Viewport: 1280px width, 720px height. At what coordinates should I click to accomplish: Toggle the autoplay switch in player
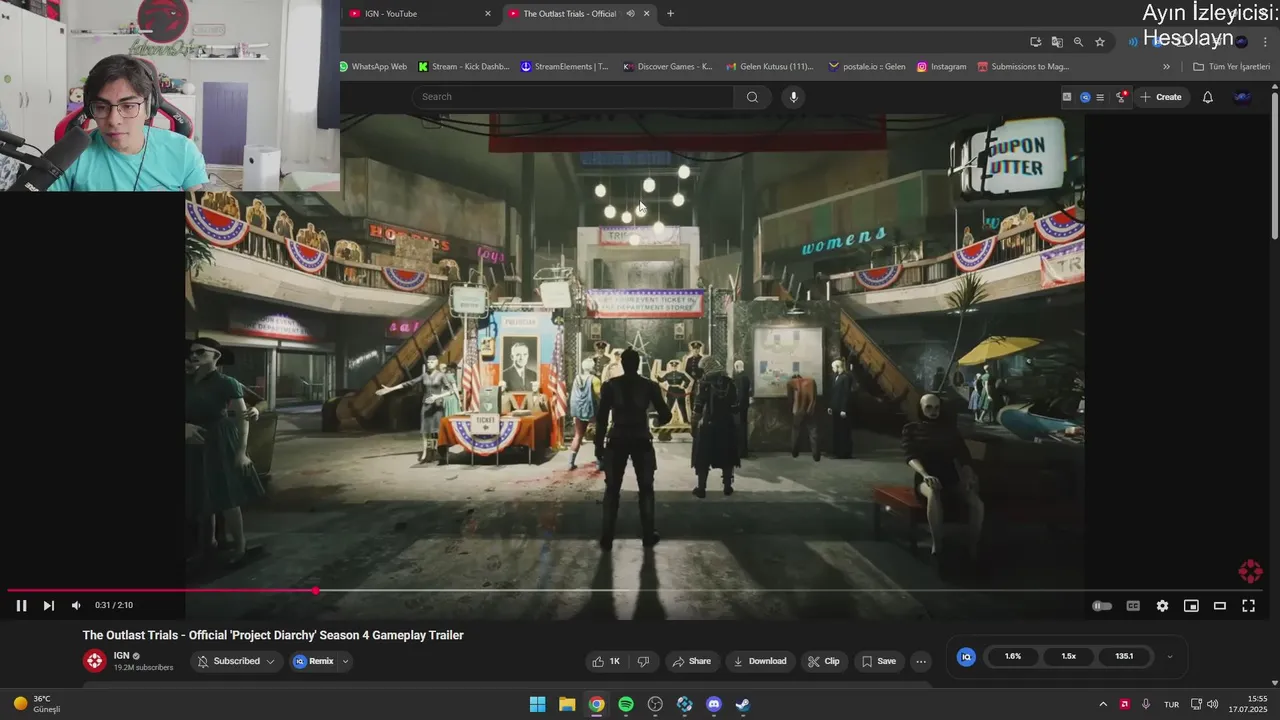(1102, 606)
